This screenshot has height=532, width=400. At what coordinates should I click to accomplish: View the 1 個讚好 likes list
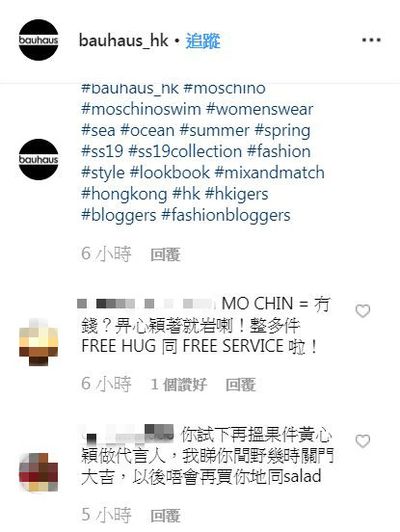(179, 385)
